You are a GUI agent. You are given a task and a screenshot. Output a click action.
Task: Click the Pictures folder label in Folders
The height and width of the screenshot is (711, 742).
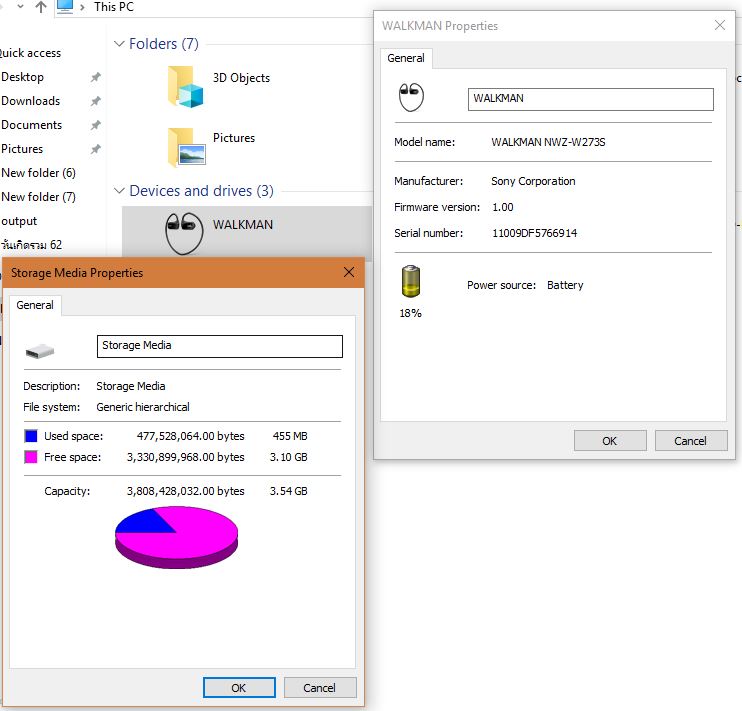tap(234, 138)
